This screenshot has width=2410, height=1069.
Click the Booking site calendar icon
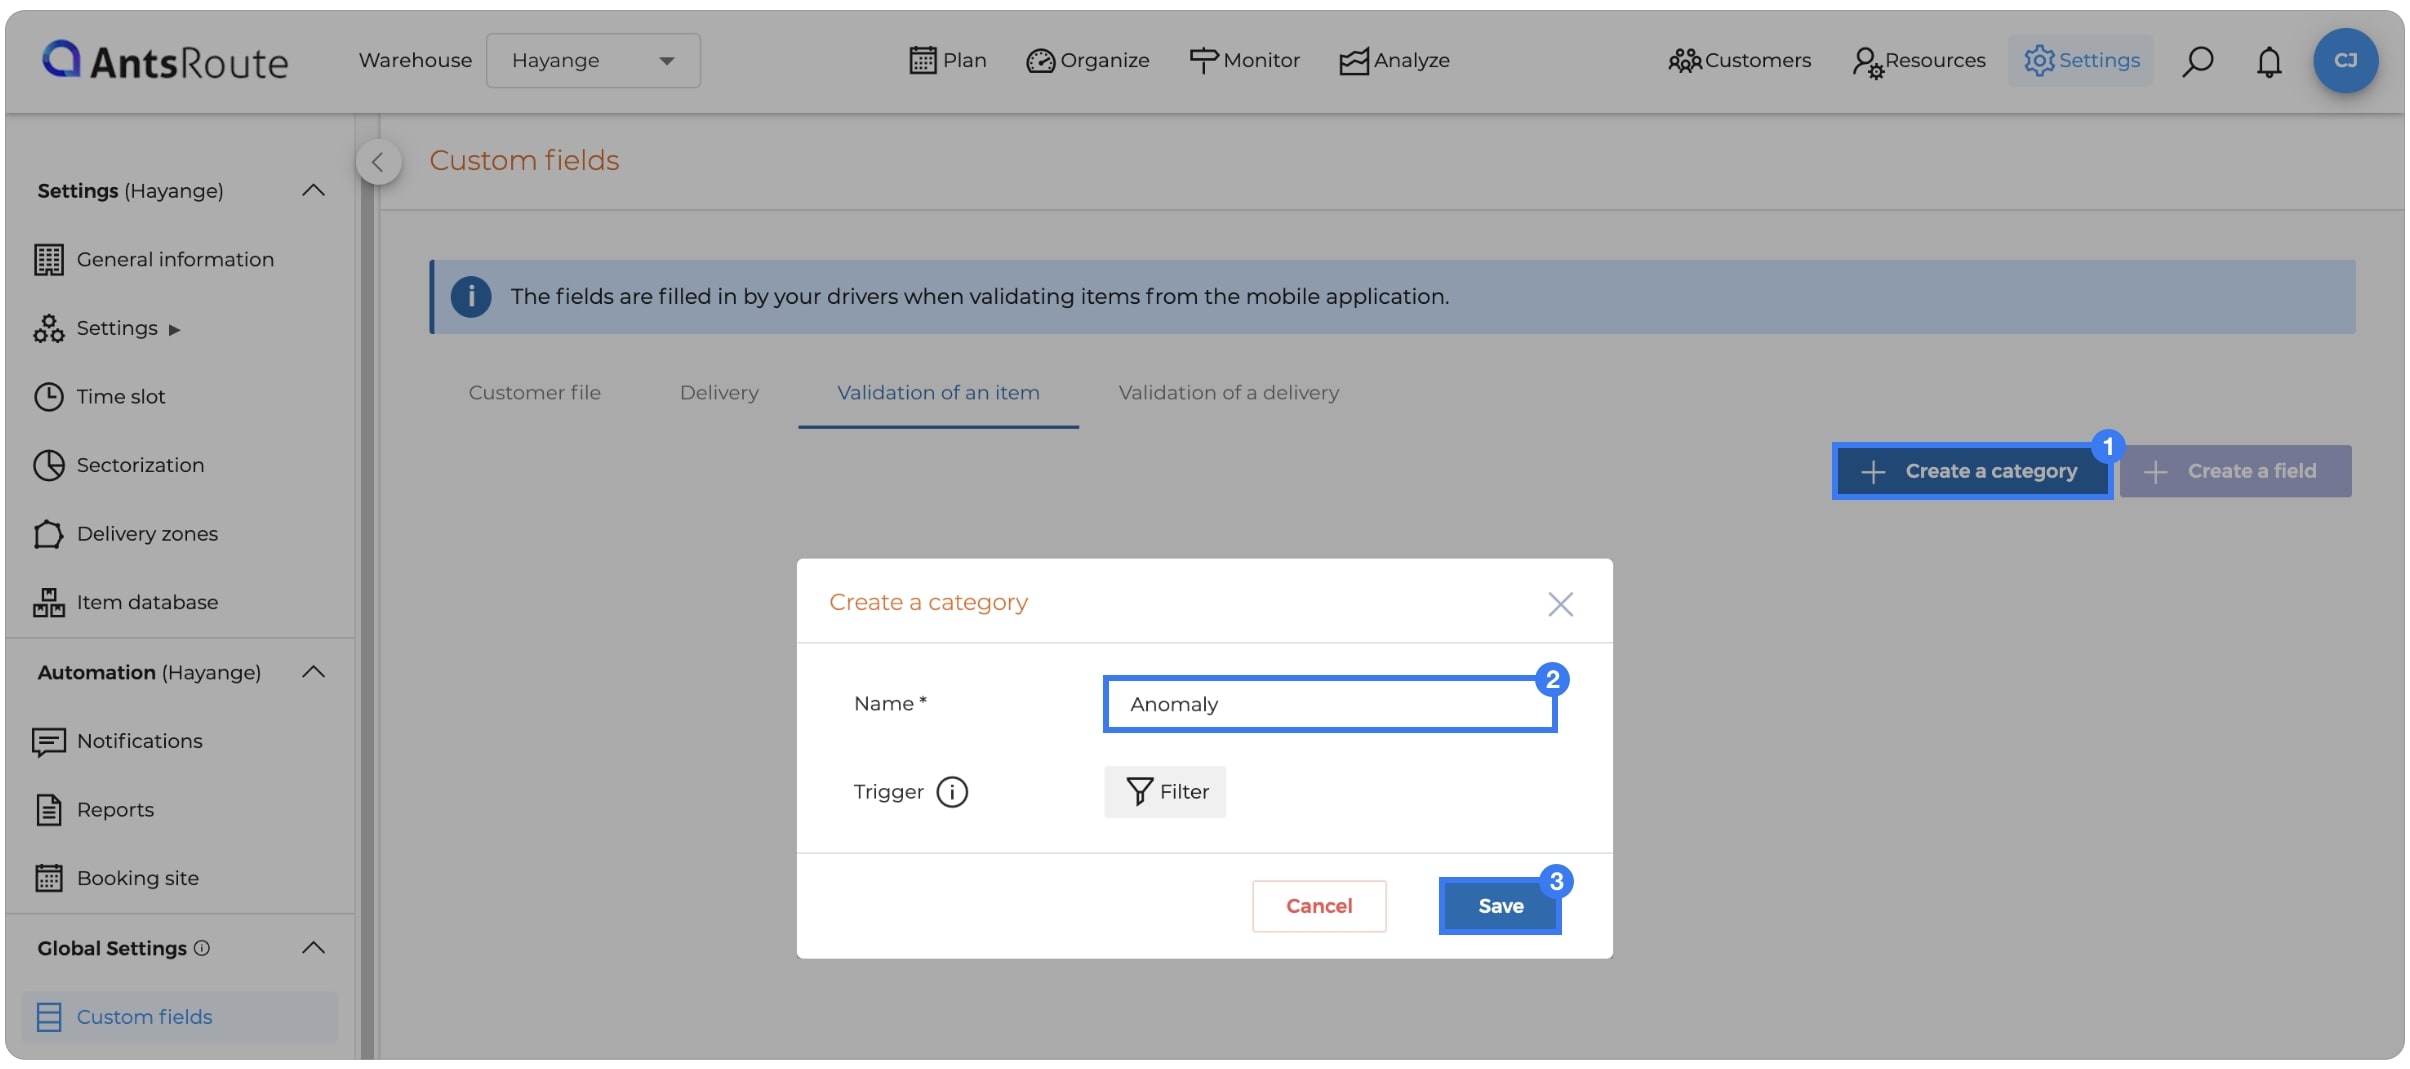(49, 878)
